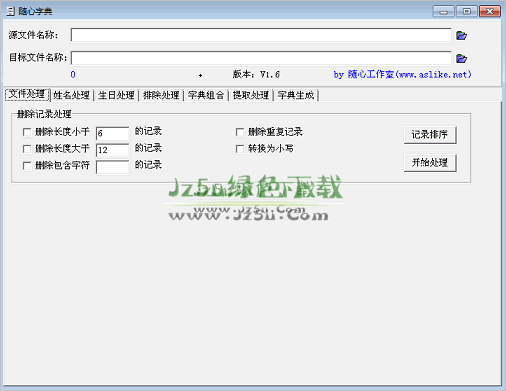Image resolution: width=506 pixels, height=391 pixels.
Task: Switch to the 姓名处理 tab
Action: 71,95
